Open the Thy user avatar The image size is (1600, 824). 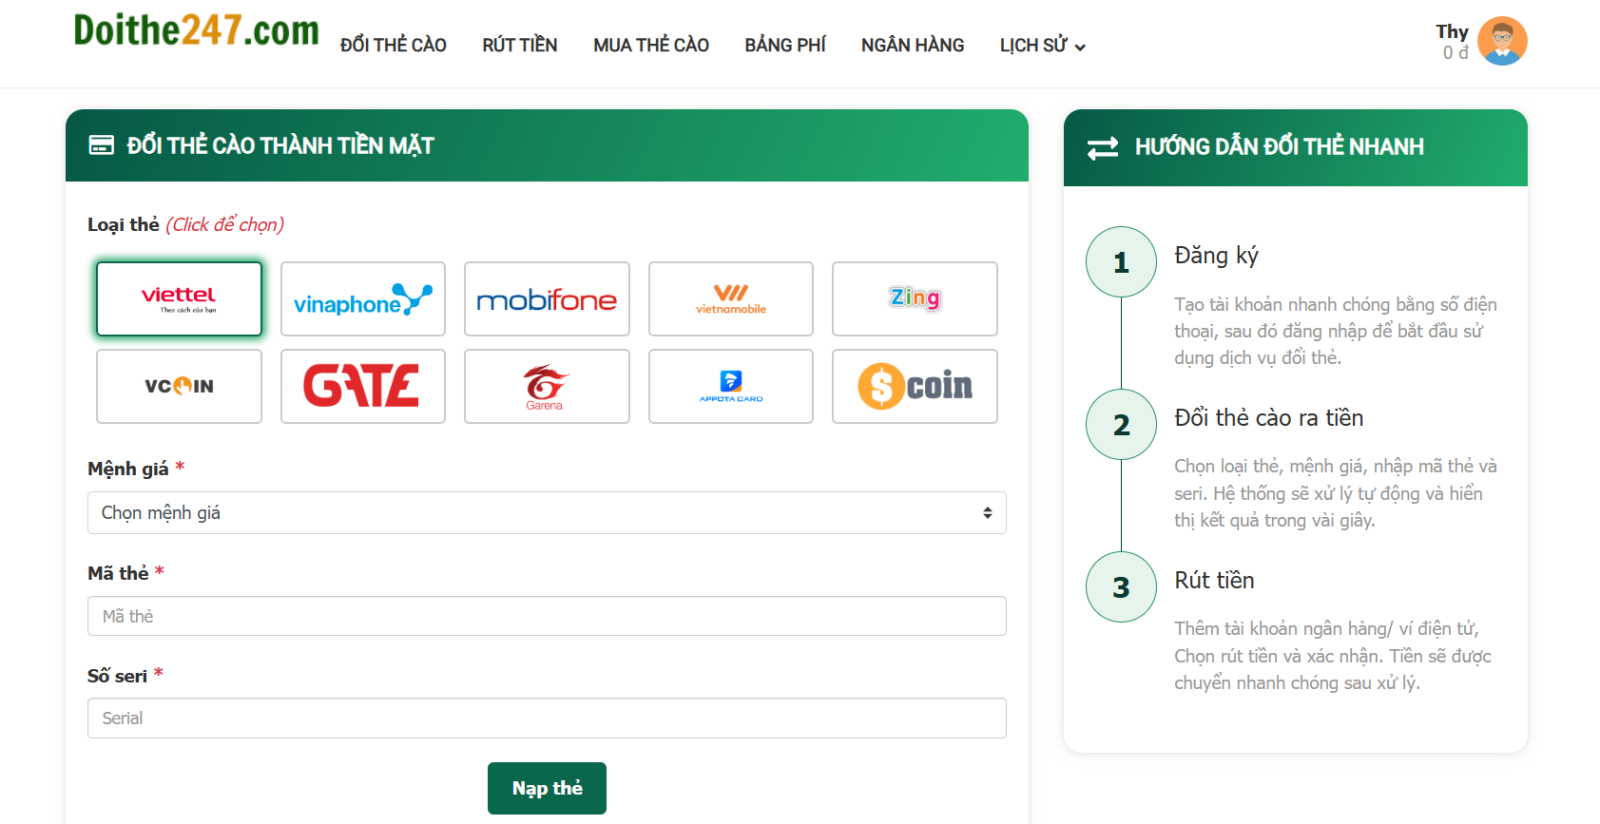[x=1502, y=41]
